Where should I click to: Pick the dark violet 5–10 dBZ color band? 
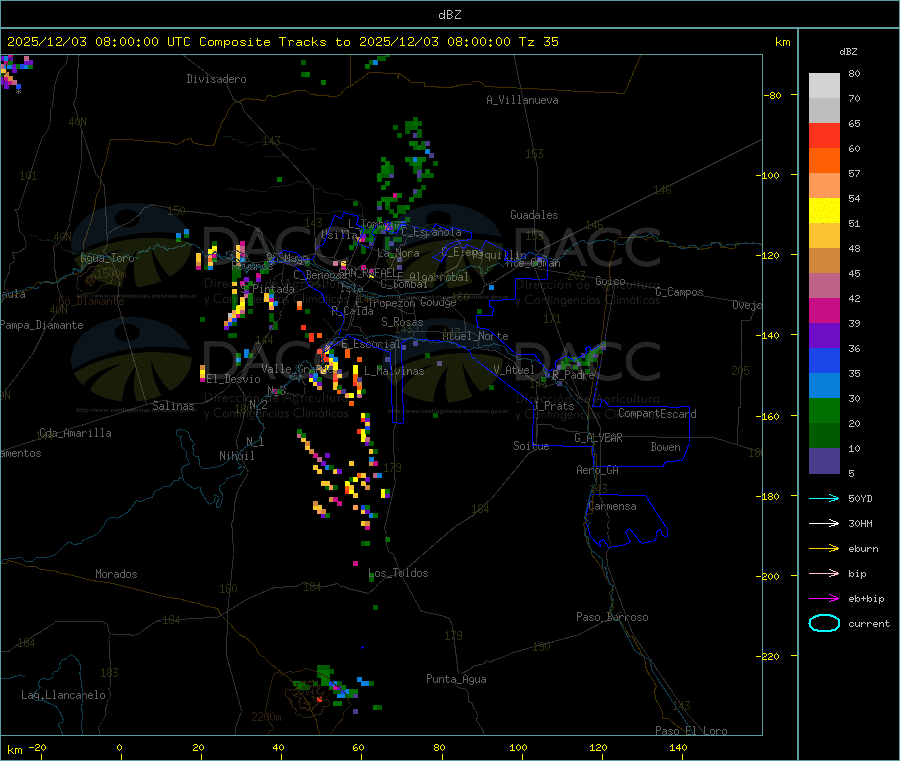pos(824,461)
